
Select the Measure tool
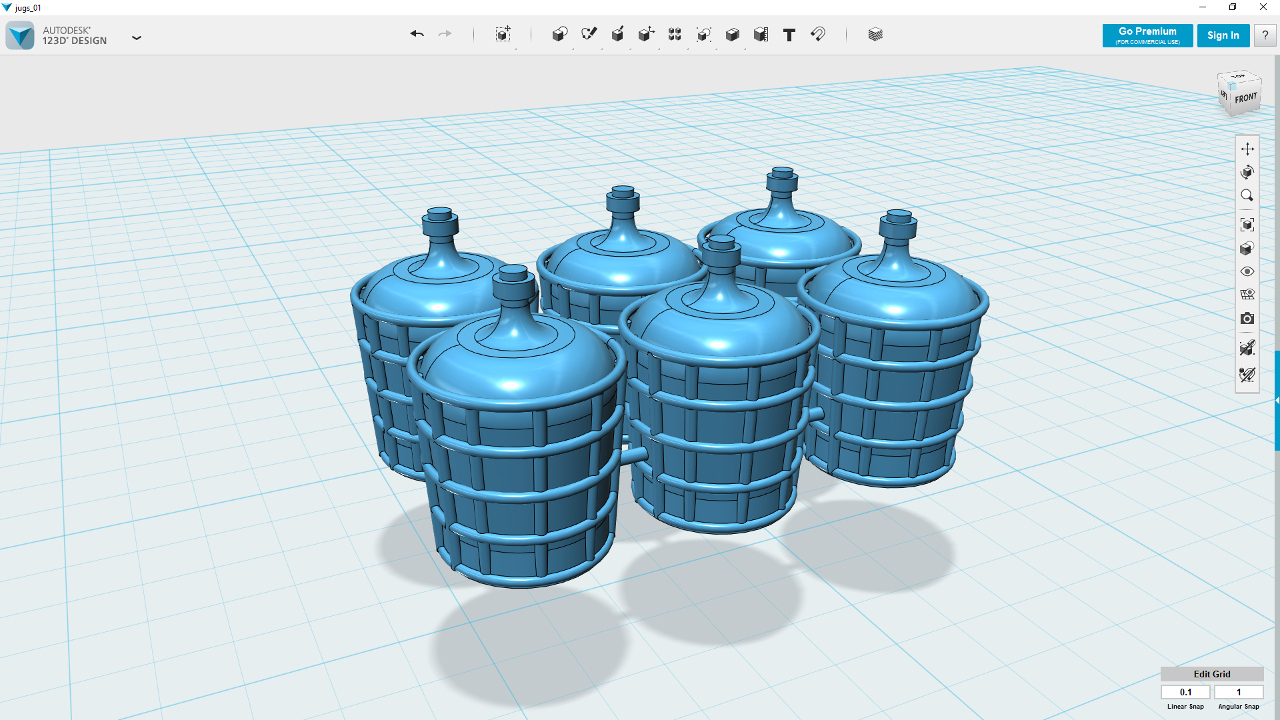761,34
